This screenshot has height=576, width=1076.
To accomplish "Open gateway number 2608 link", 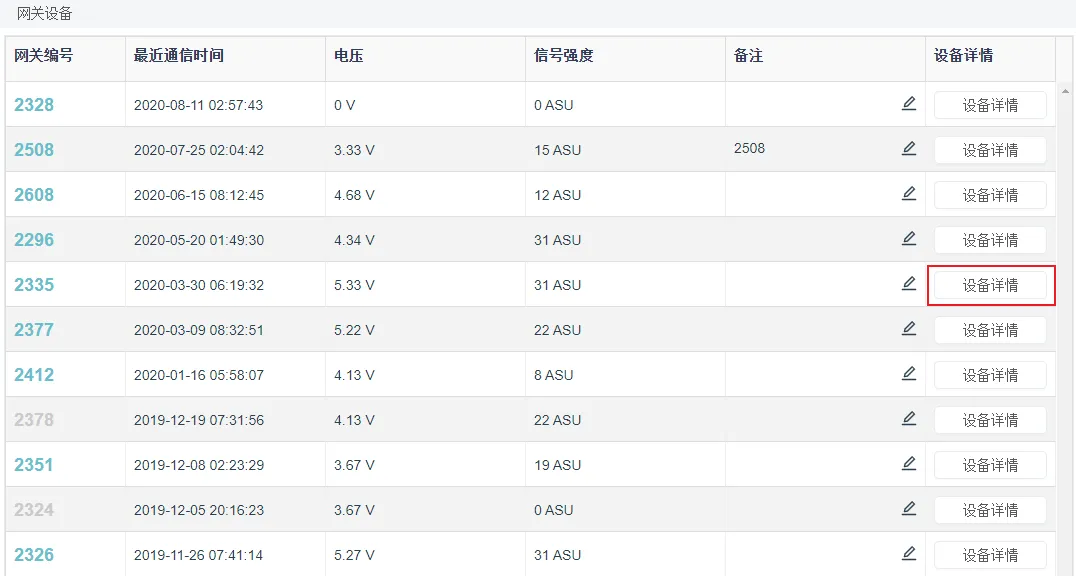I will pos(34,195).
